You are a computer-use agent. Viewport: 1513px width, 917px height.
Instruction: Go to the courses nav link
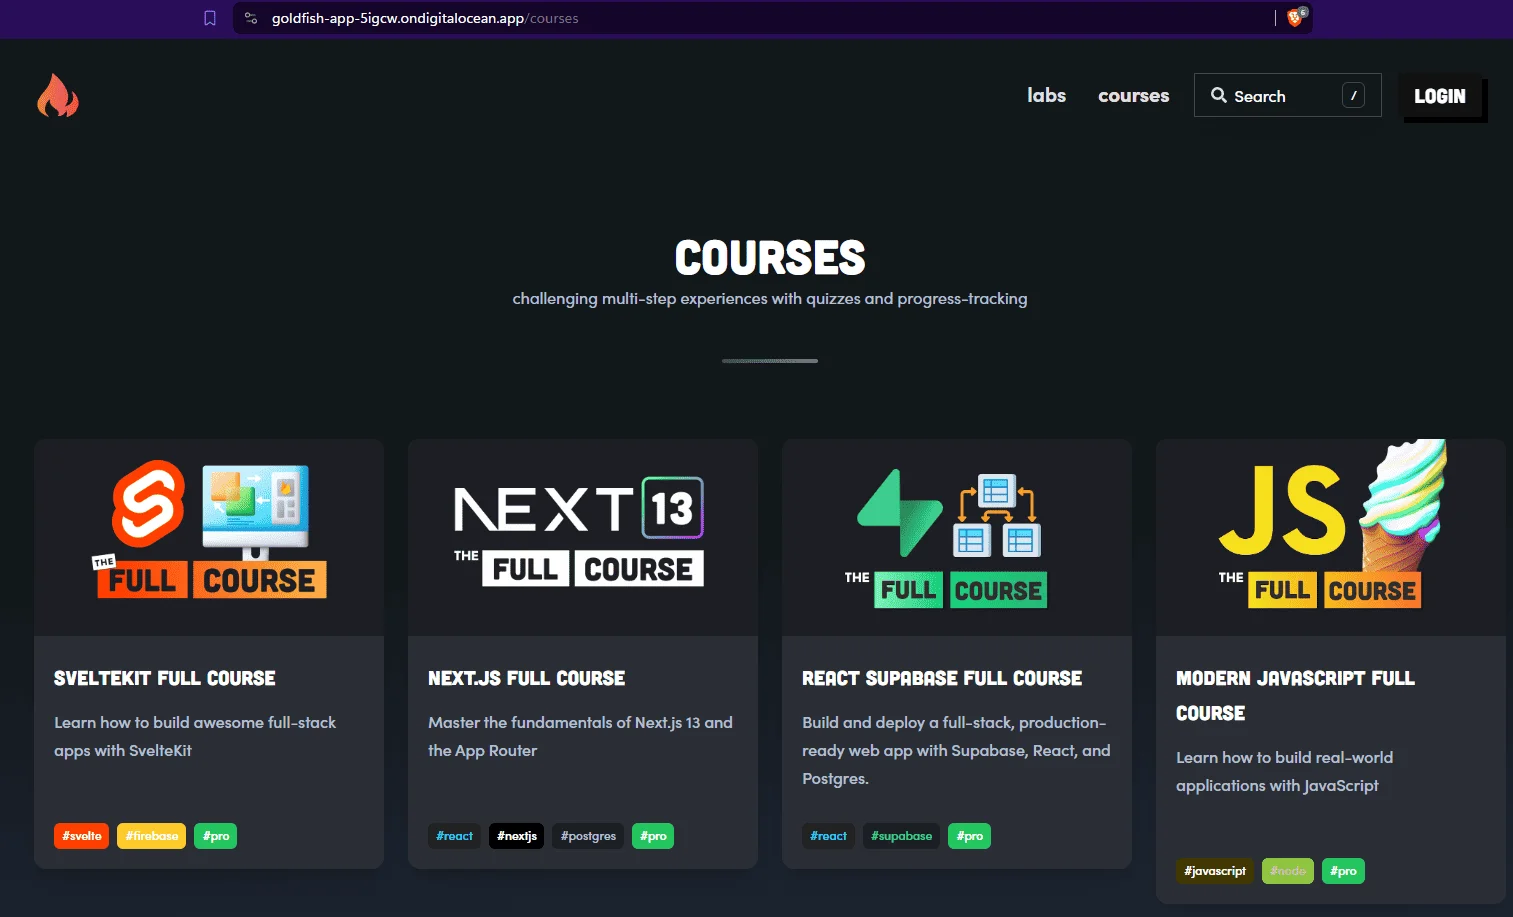(1133, 96)
